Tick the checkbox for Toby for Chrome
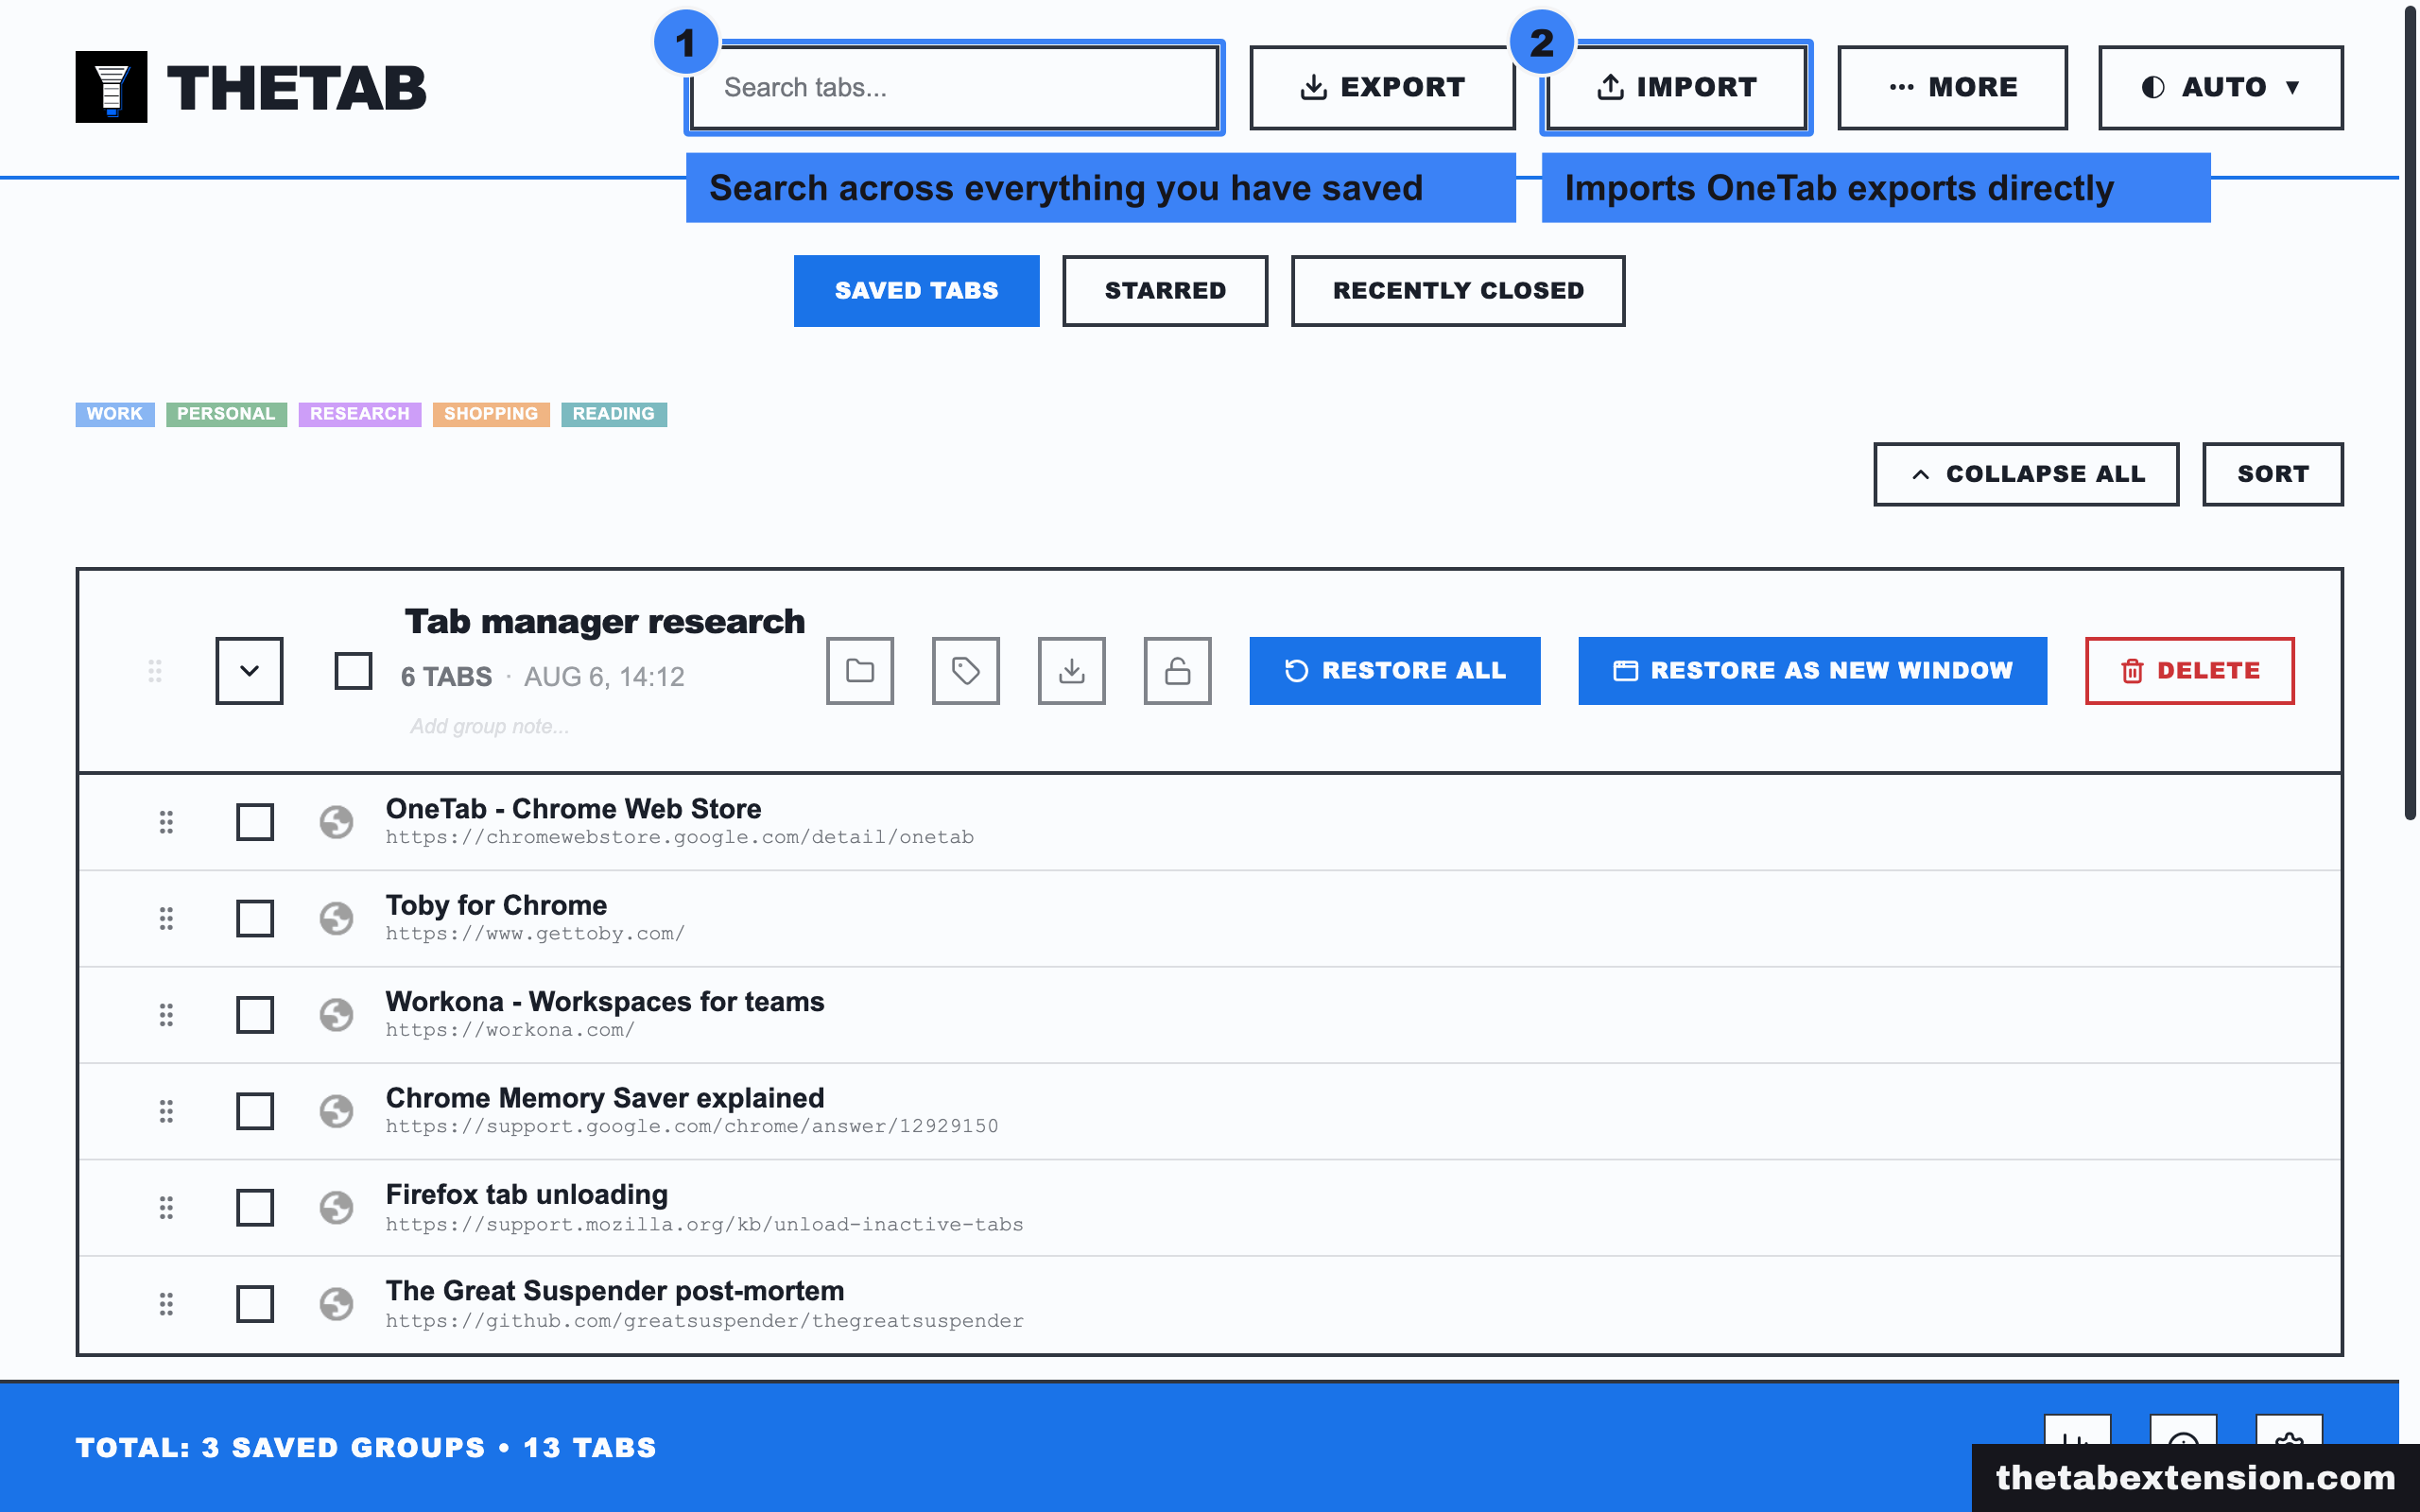 click(255, 918)
